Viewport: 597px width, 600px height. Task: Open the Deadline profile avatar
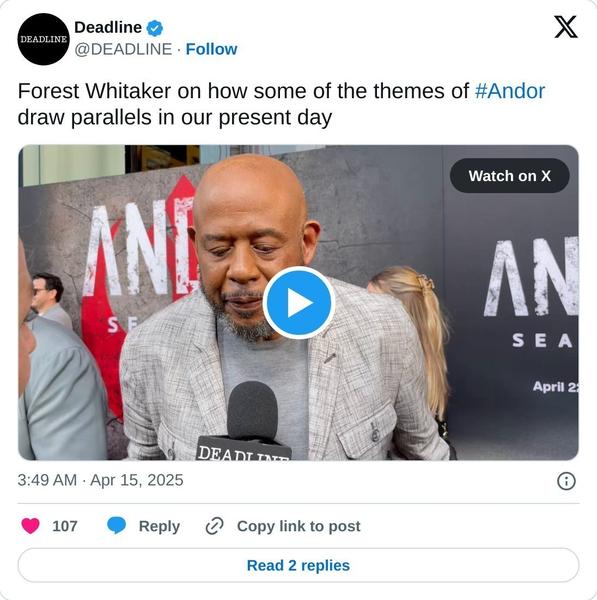click(x=44, y=39)
